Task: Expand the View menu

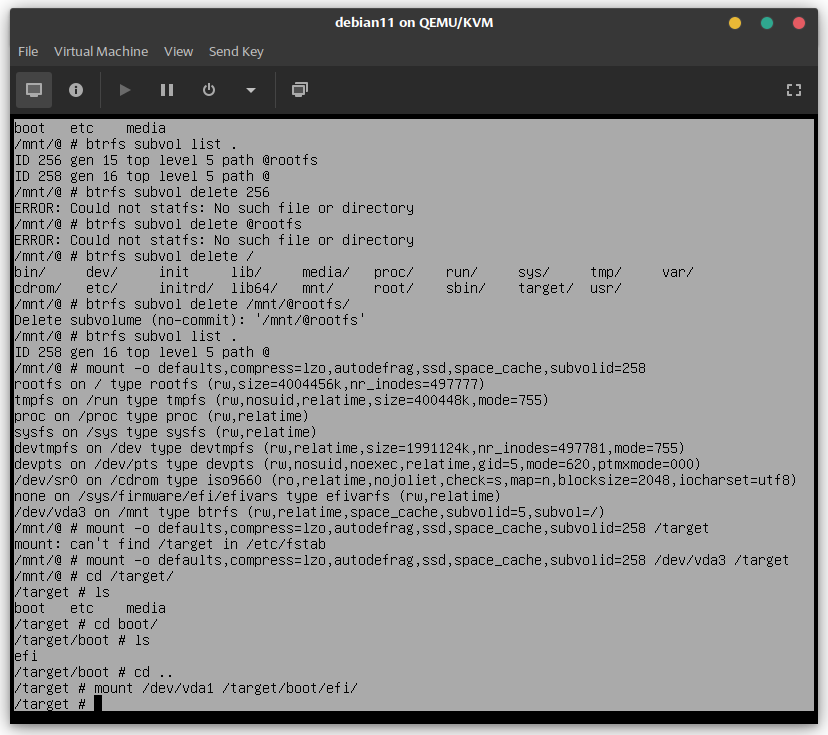Action: (178, 51)
